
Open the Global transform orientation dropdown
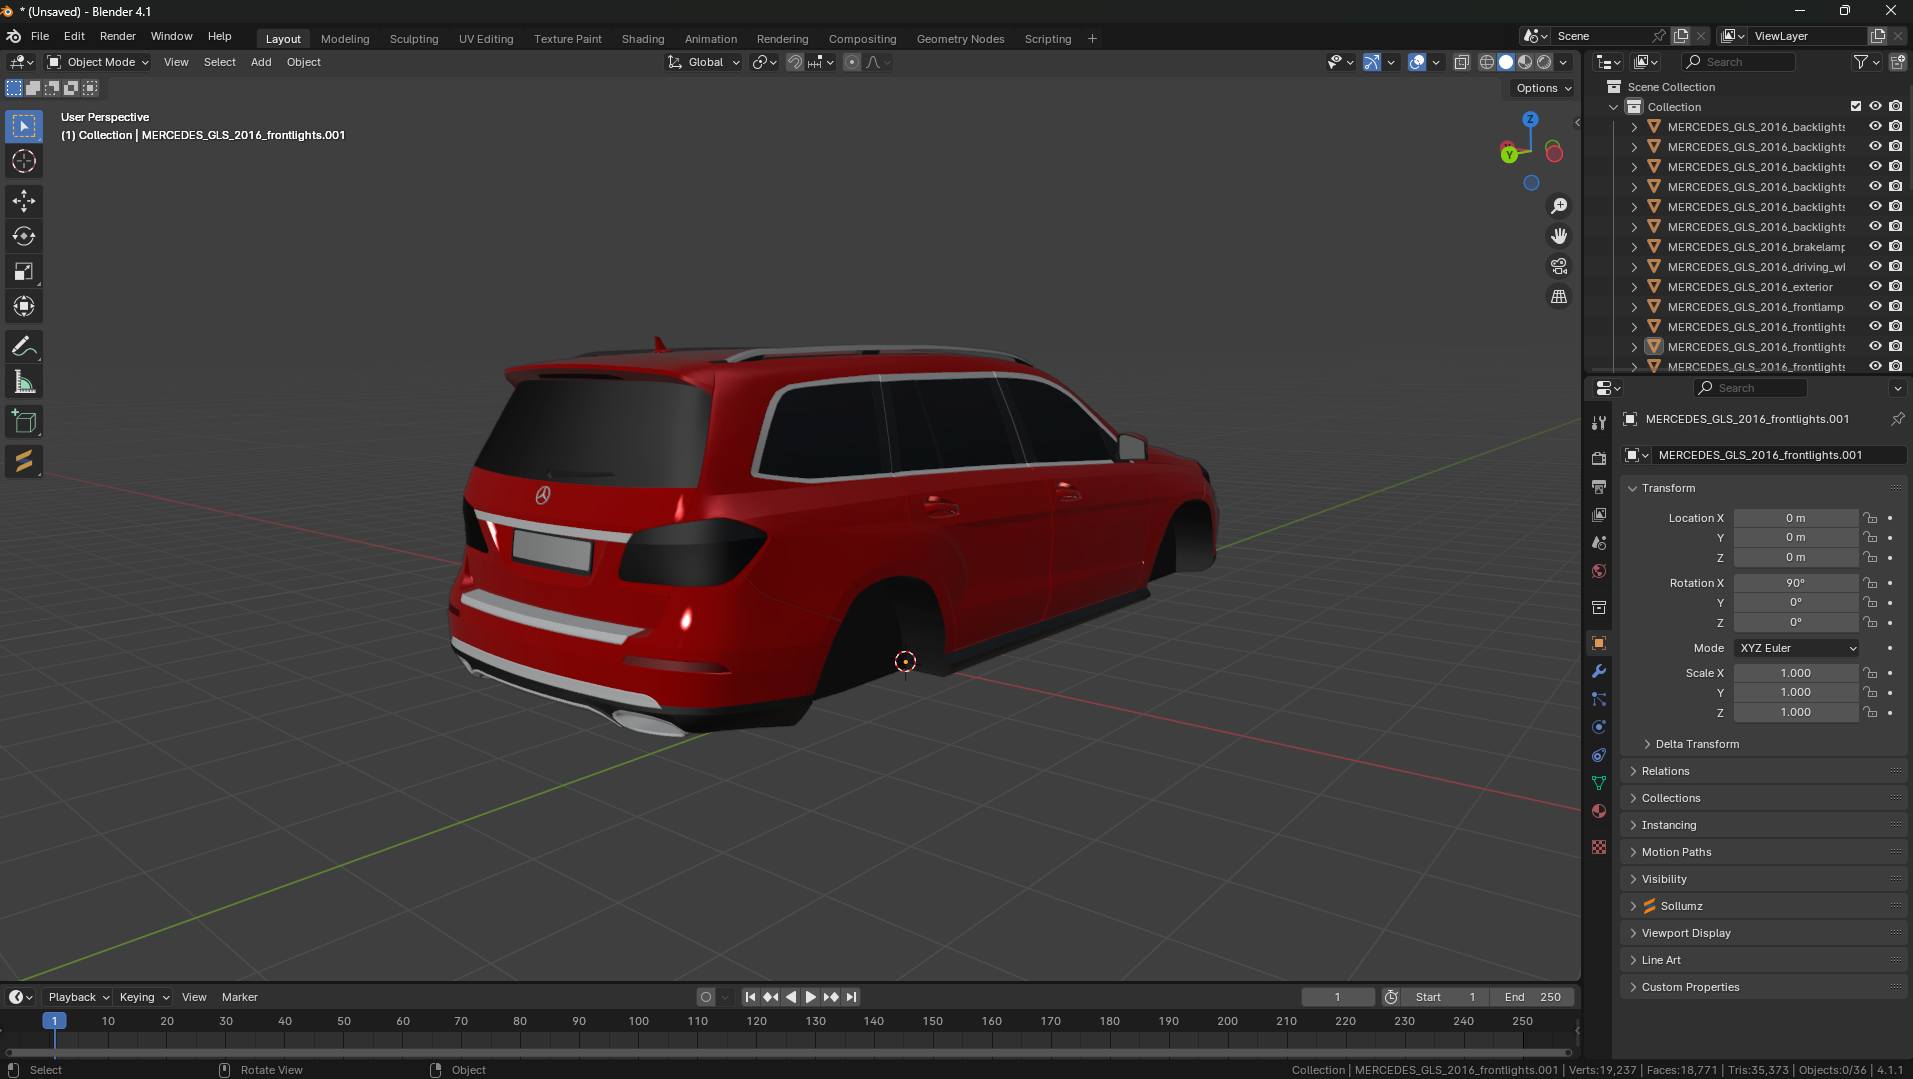(x=704, y=62)
